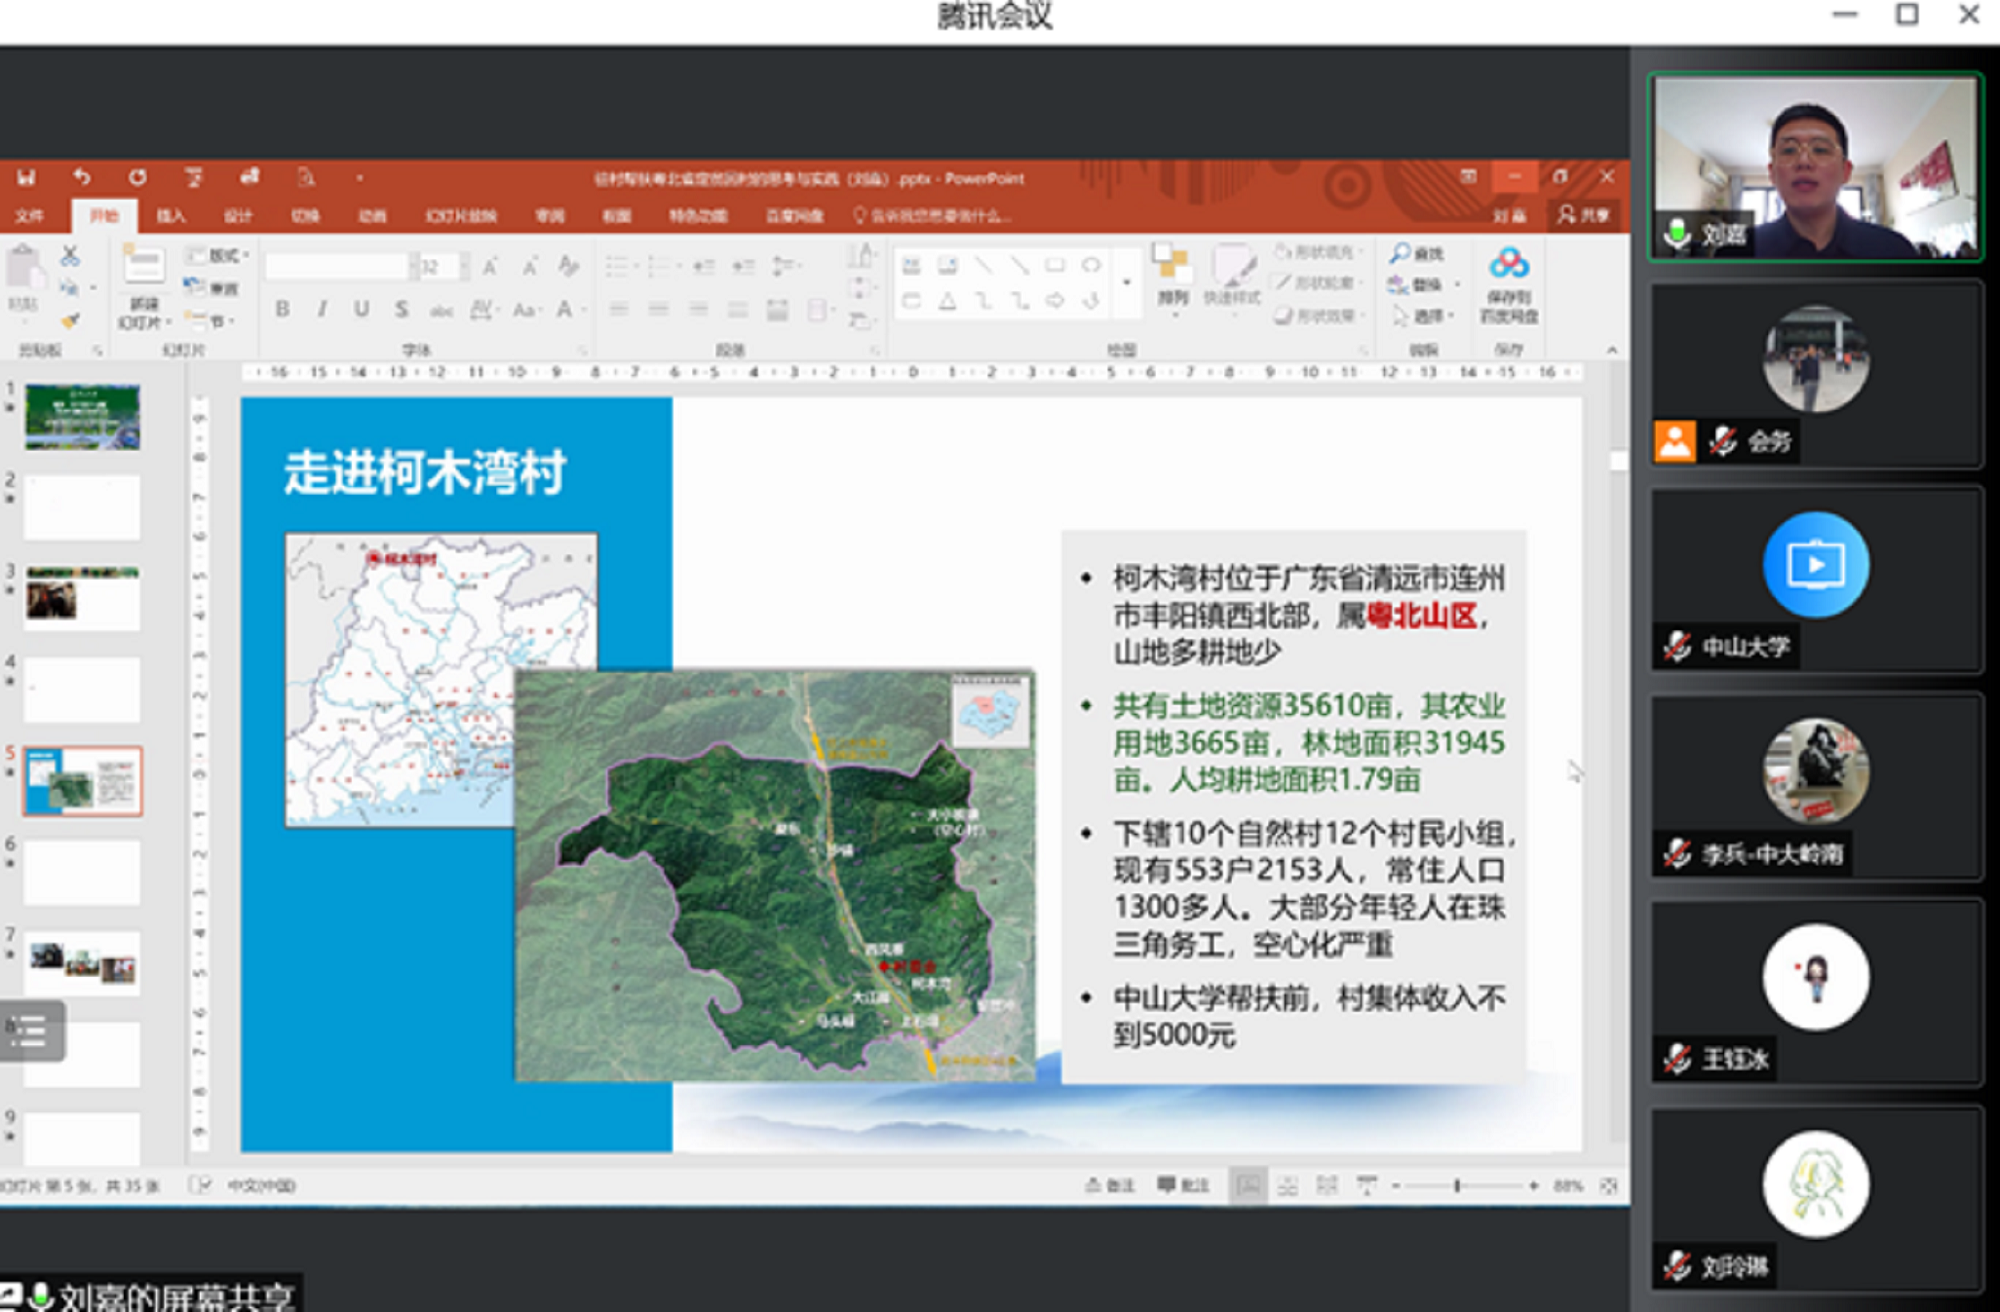
Task: Click the 新建幻灯片 new slide button
Action: 143,267
